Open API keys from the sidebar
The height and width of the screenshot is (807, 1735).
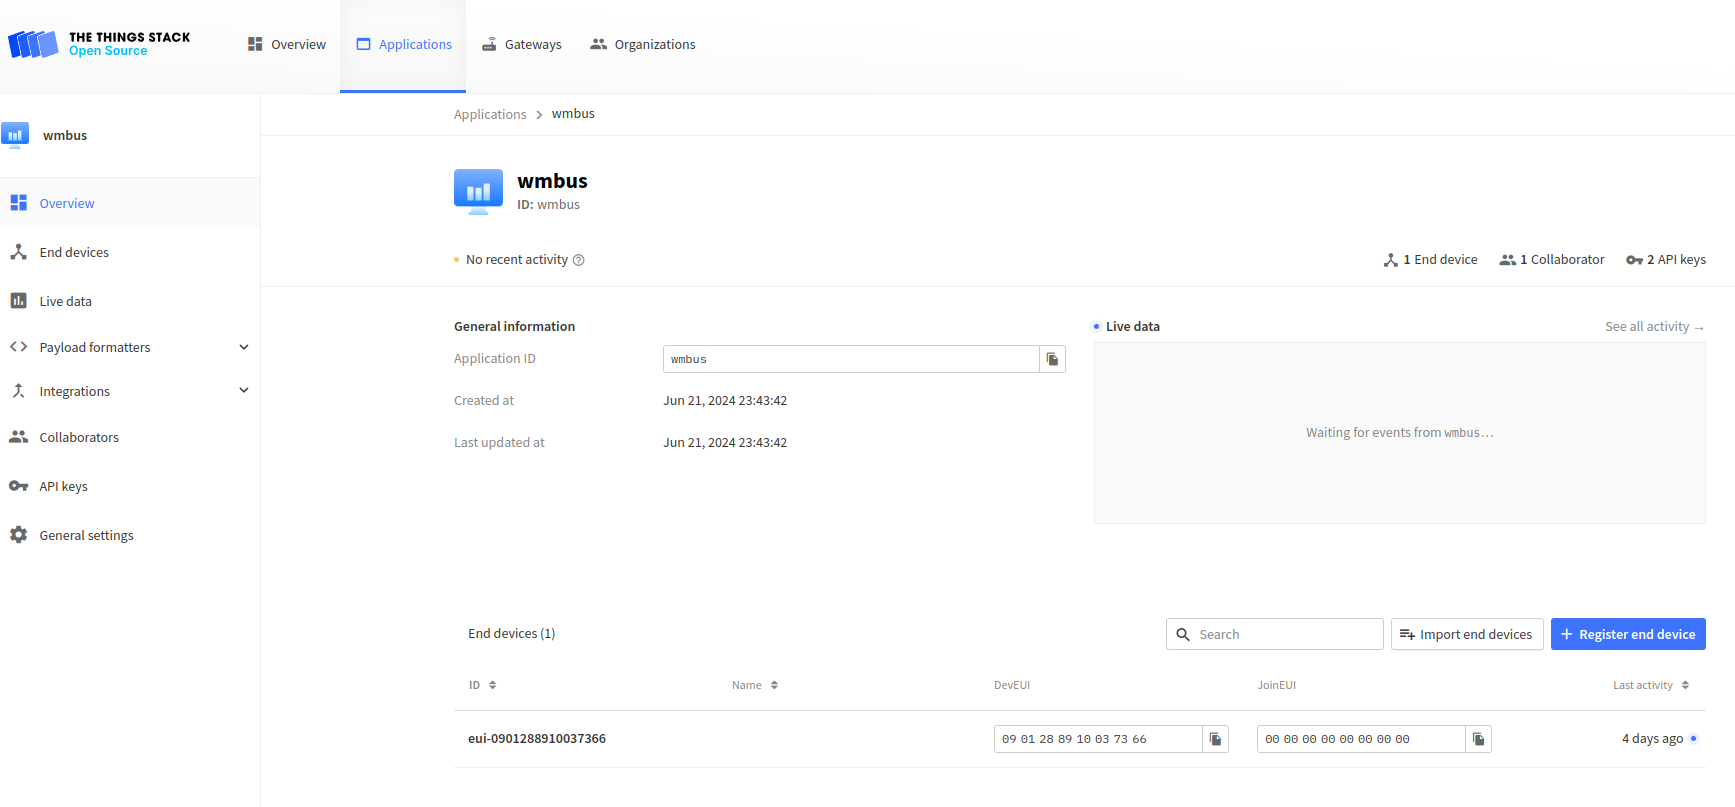click(x=63, y=486)
